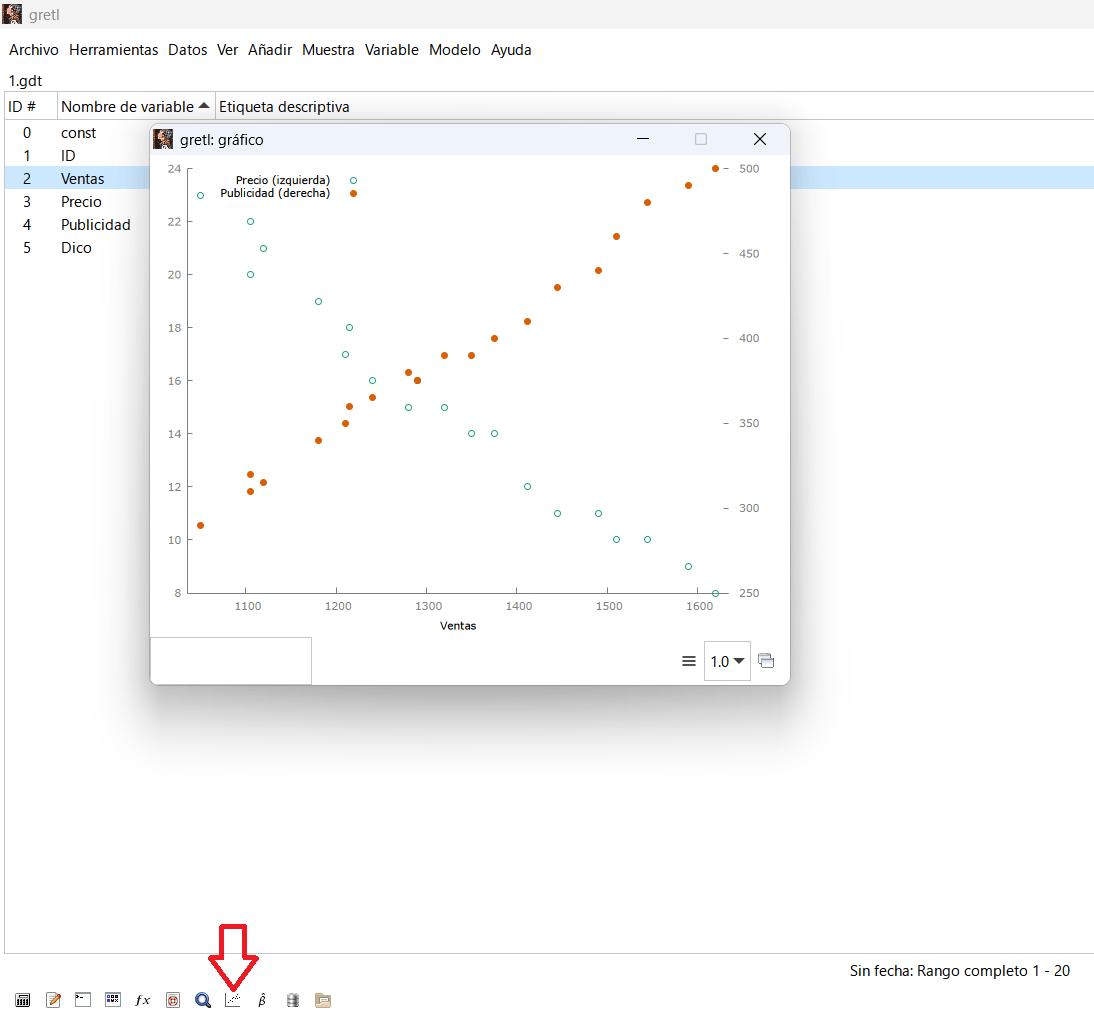Open the Modelo menu

454,50
